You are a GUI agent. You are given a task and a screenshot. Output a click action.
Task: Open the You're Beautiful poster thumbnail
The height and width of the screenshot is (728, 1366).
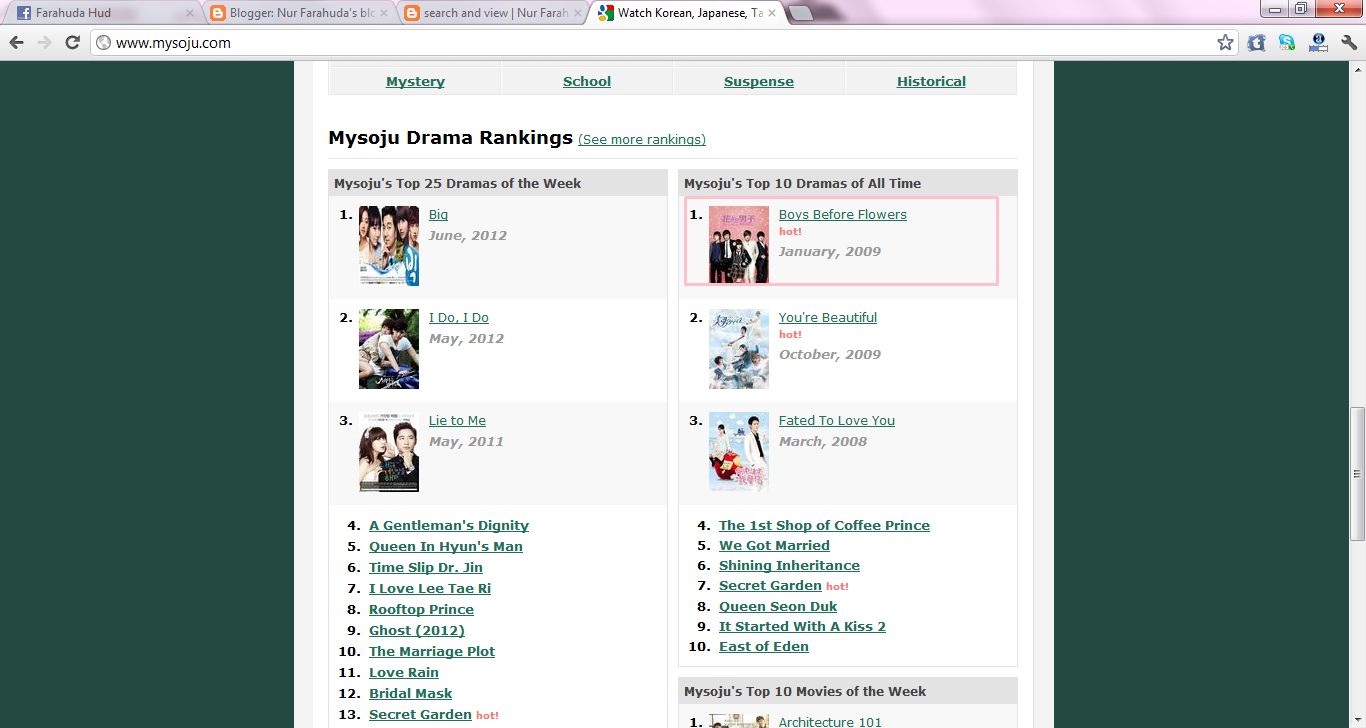(739, 349)
